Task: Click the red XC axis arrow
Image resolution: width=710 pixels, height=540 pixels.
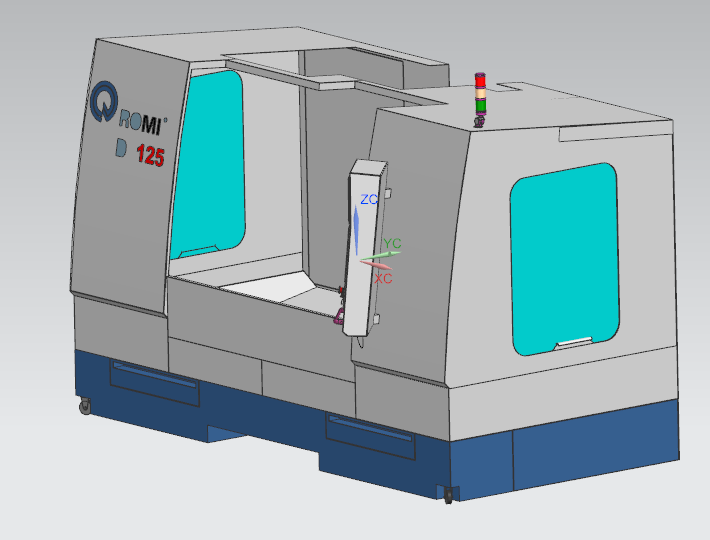Action: coord(376,265)
